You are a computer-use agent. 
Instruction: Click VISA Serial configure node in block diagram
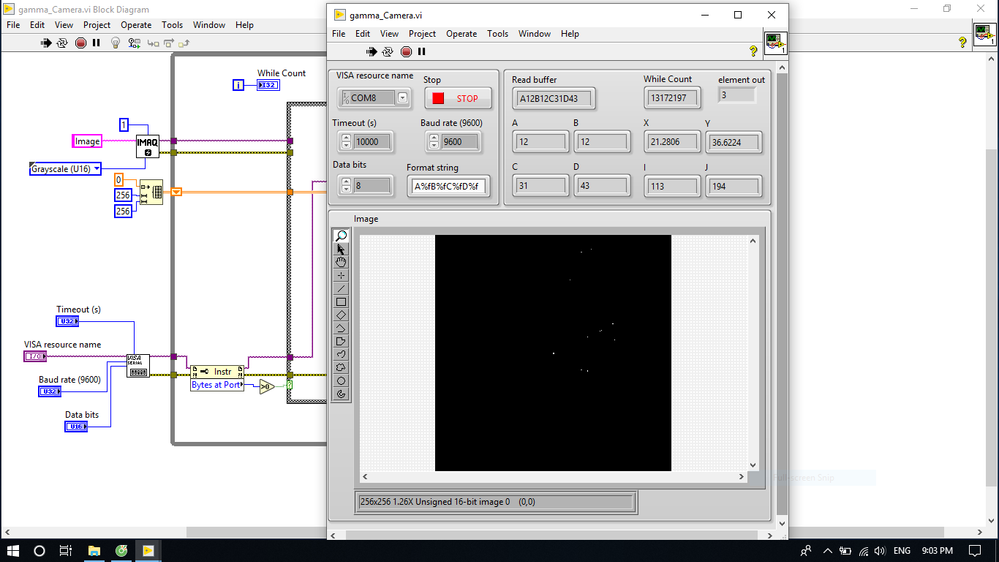click(x=138, y=366)
